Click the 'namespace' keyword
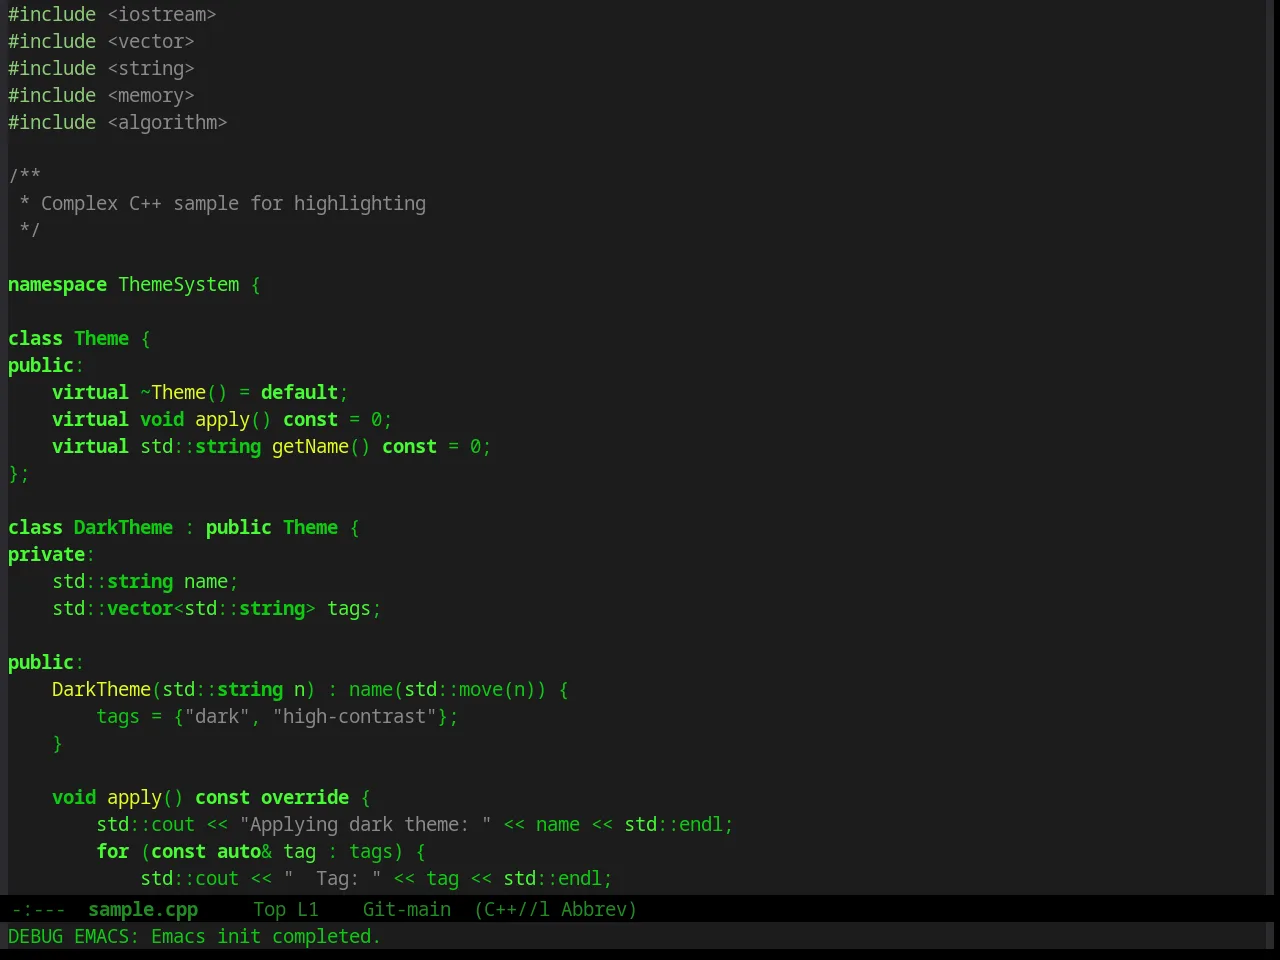The height and width of the screenshot is (960, 1280). (57, 284)
